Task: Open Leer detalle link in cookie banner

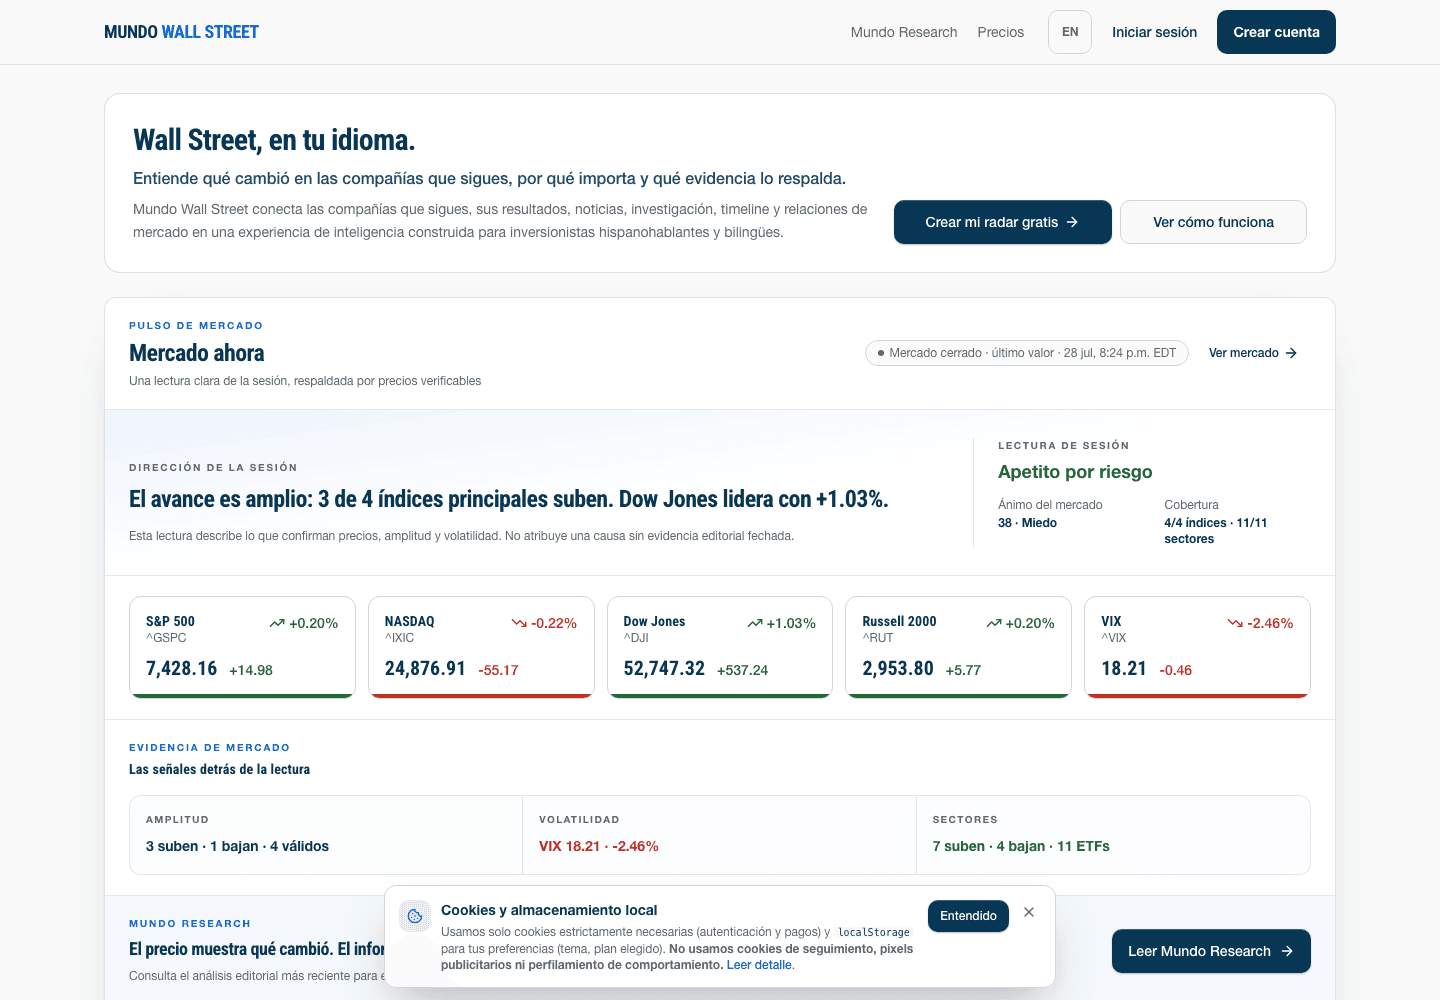Action: pyautogui.click(x=760, y=965)
